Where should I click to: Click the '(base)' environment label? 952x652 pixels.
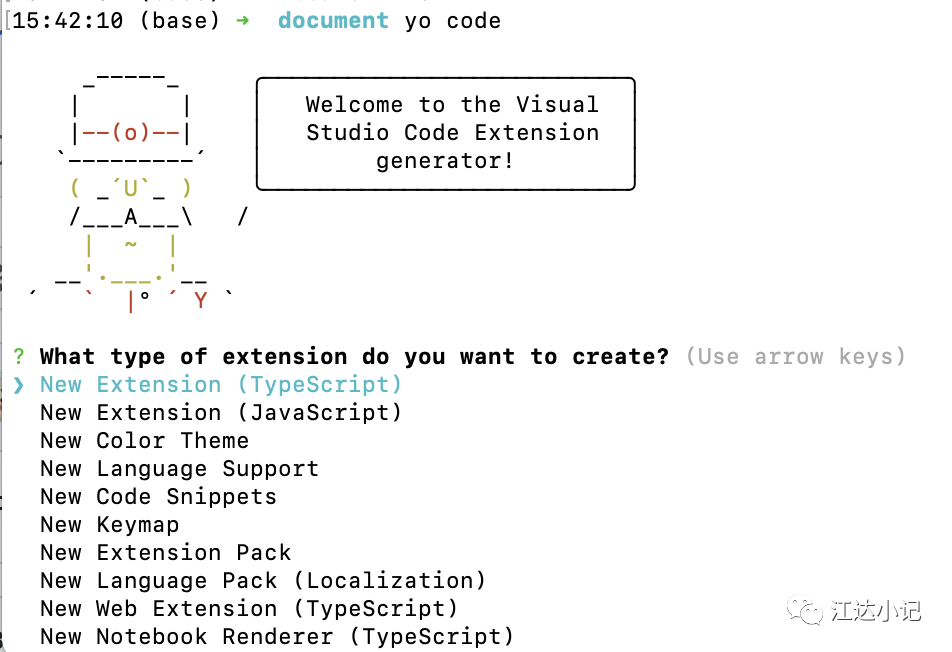179,21
